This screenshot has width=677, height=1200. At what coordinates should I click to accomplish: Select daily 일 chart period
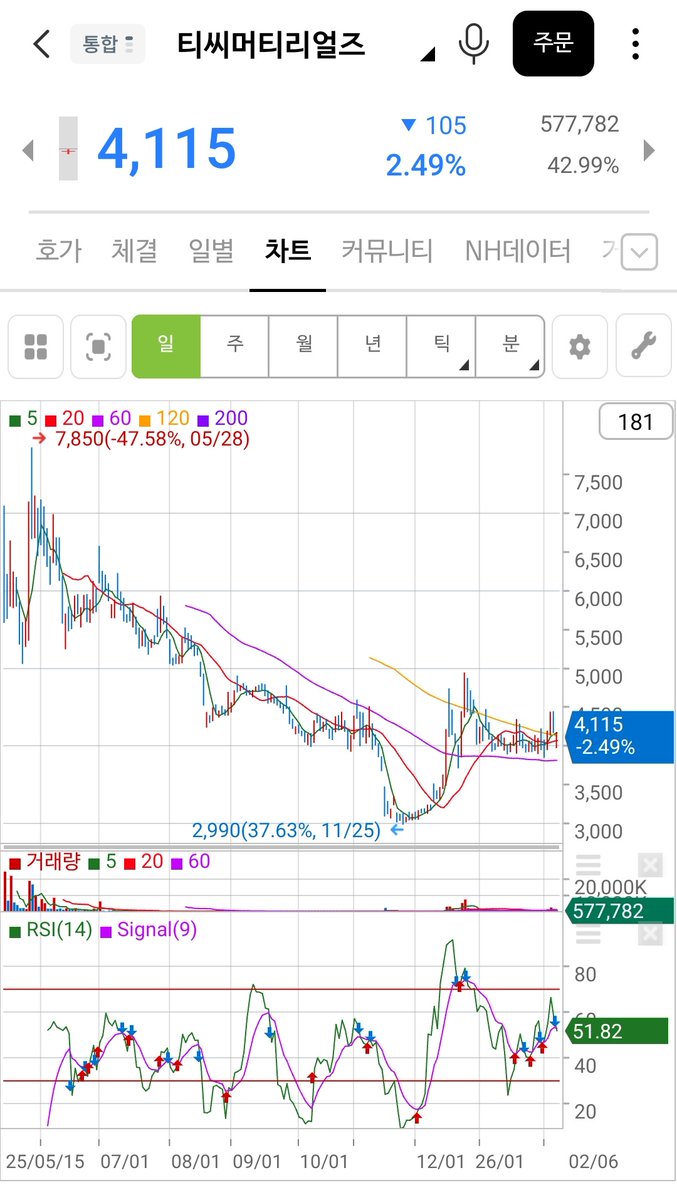coord(166,346)
